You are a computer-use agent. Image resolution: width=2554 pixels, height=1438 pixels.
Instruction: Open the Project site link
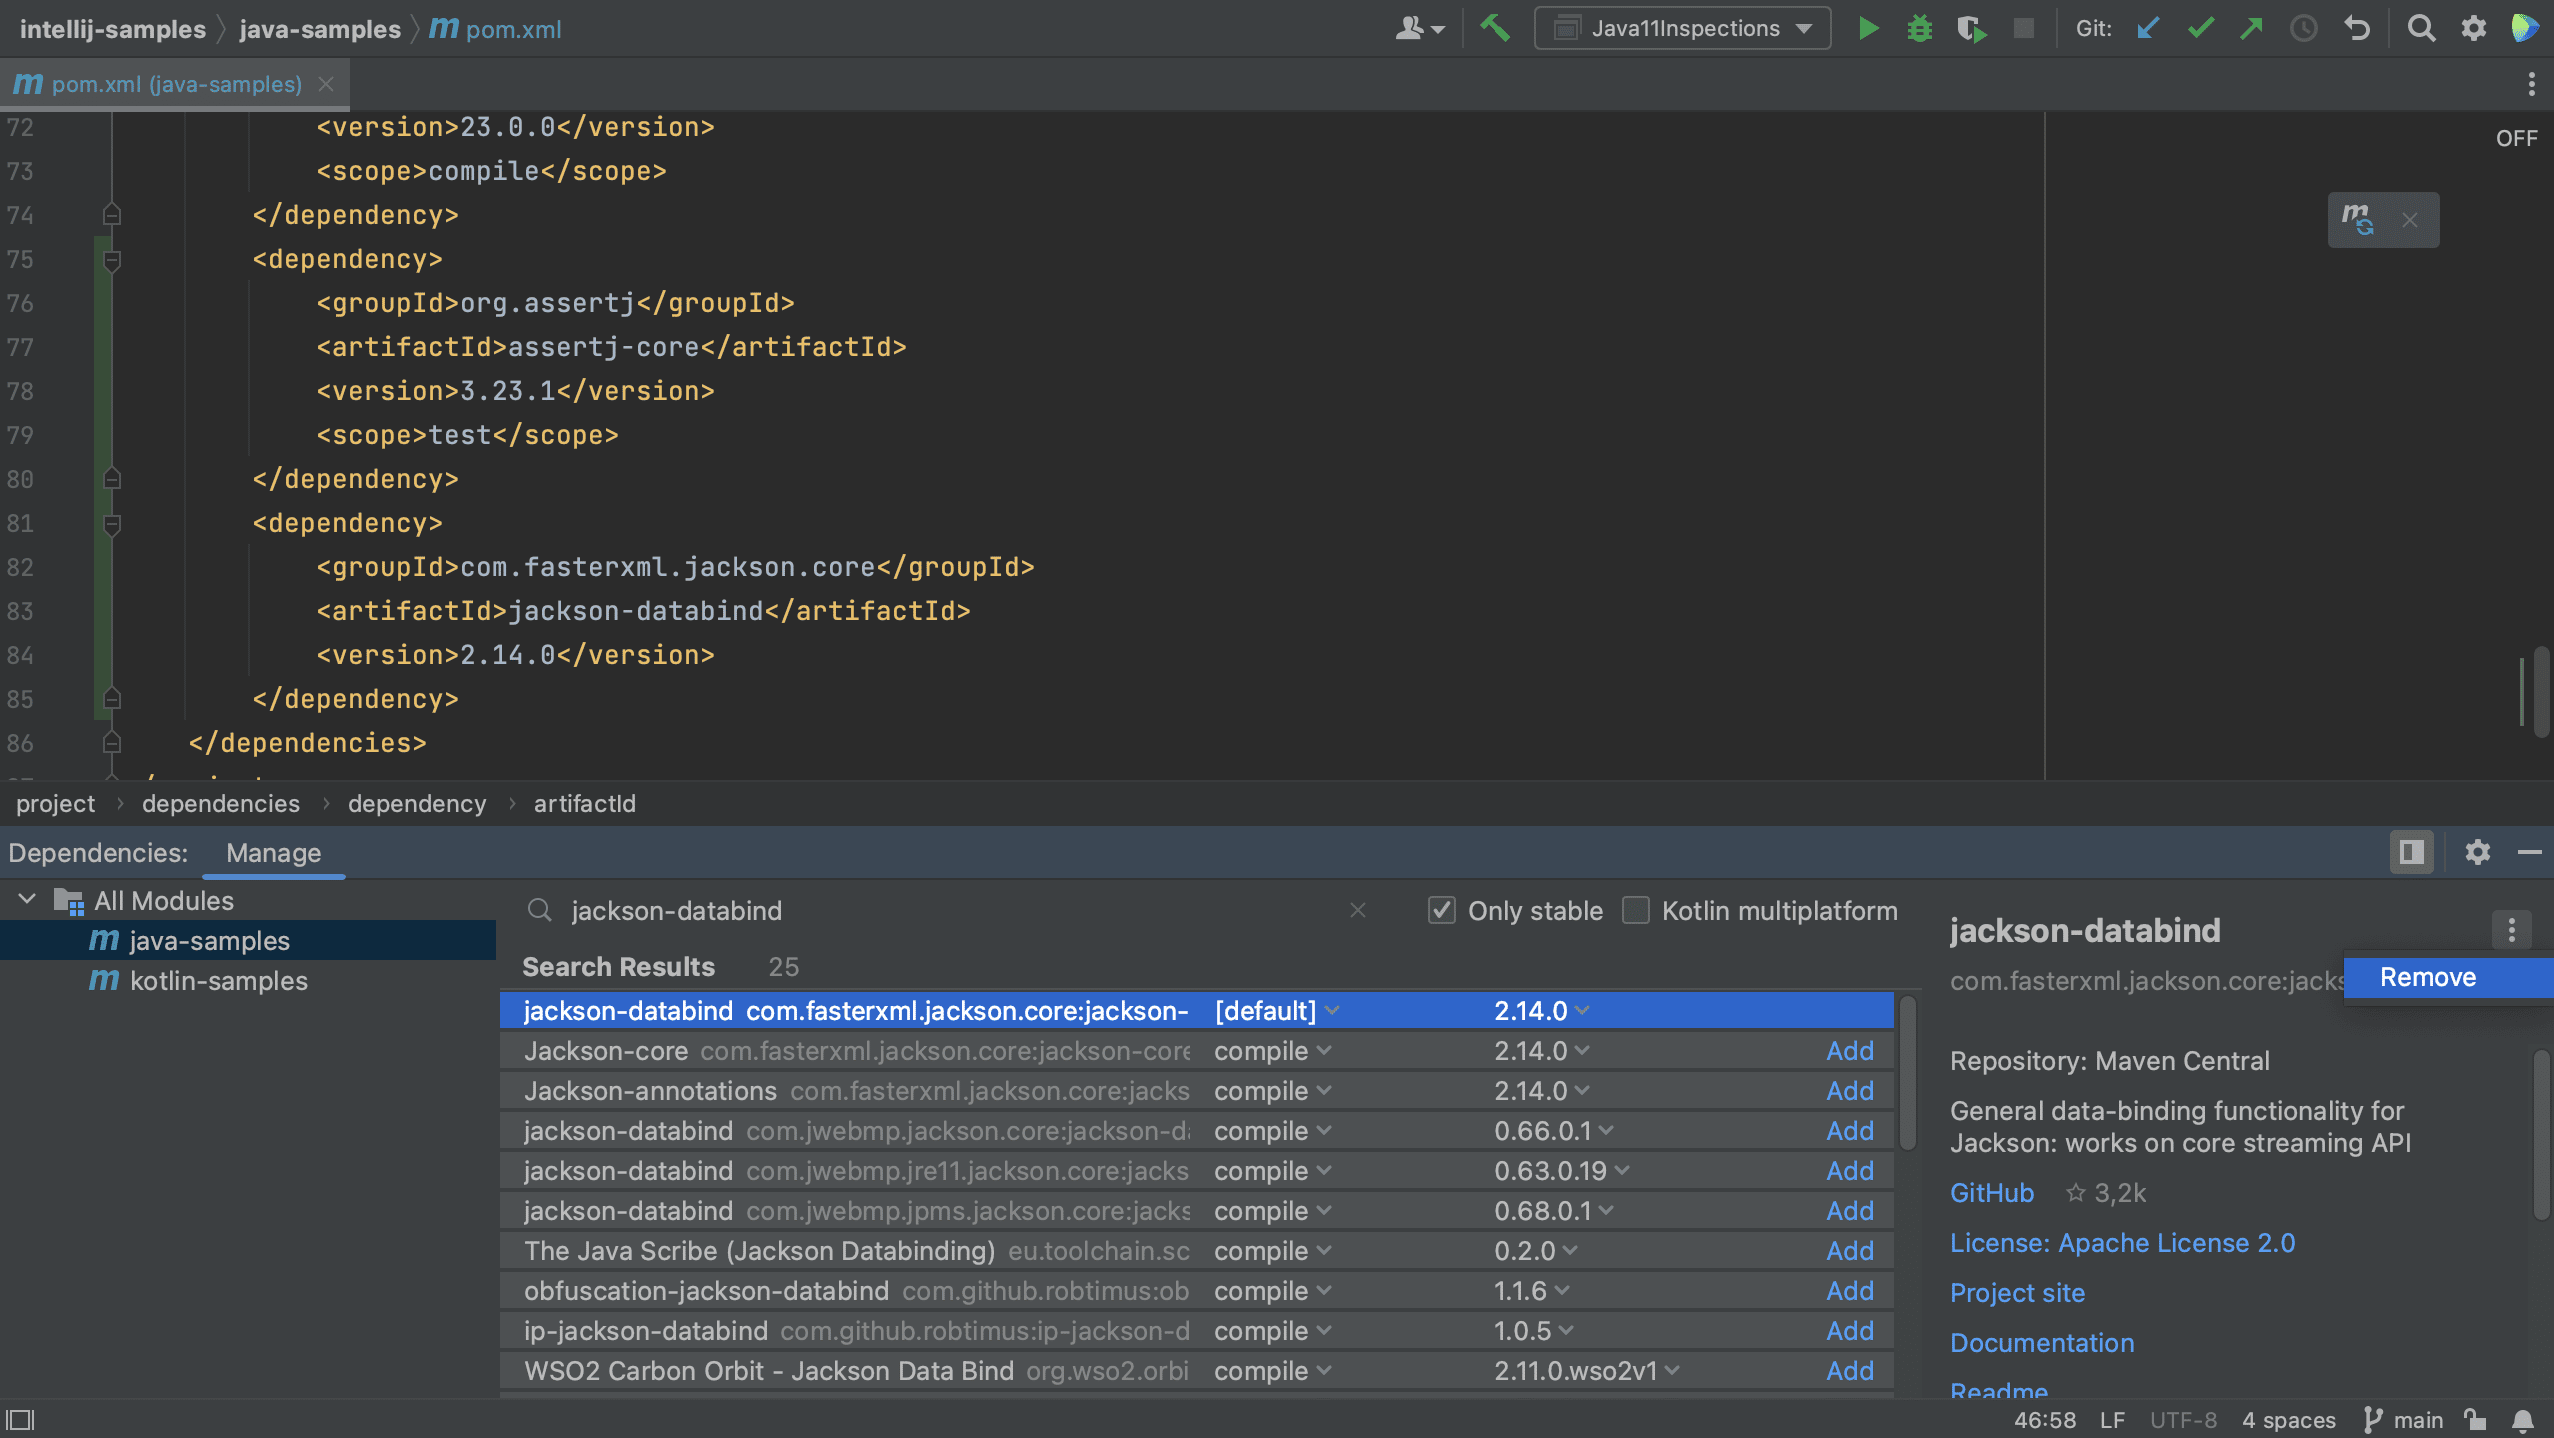click(x=2017, y=1293)
